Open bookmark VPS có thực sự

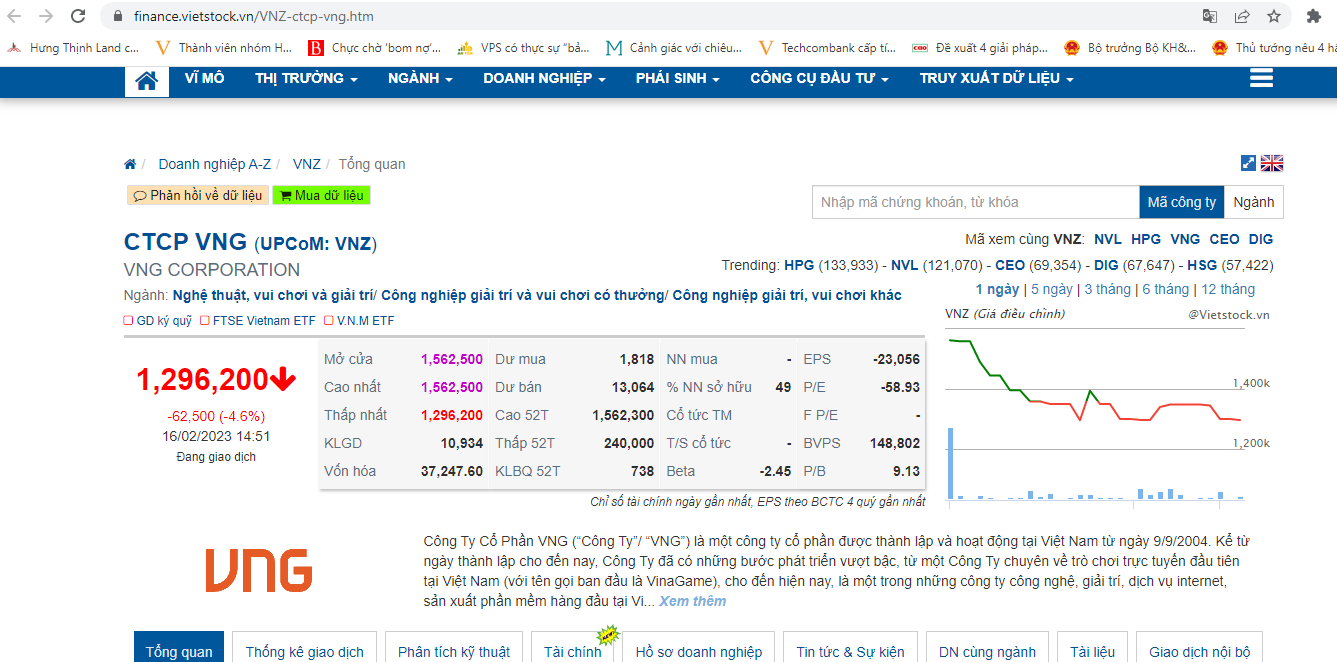[x=524, y=47]
